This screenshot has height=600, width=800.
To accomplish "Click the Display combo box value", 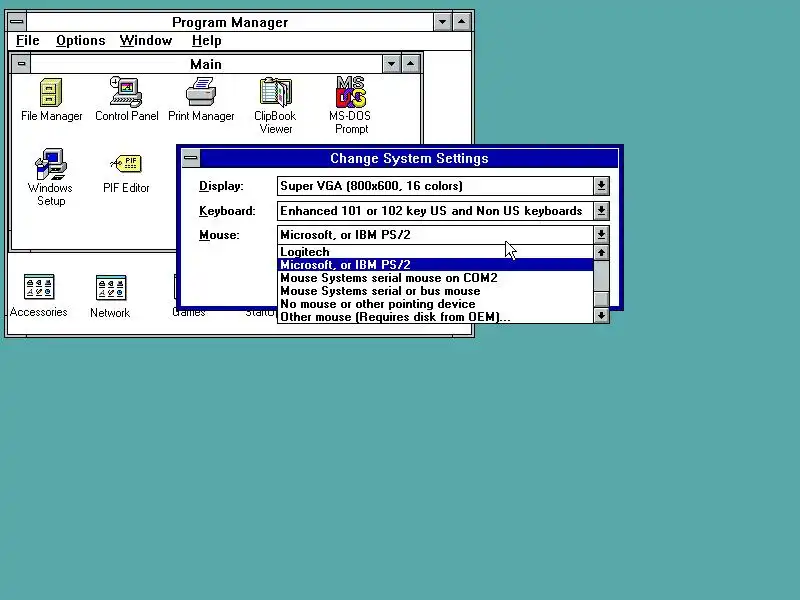I will pos(435,186).
